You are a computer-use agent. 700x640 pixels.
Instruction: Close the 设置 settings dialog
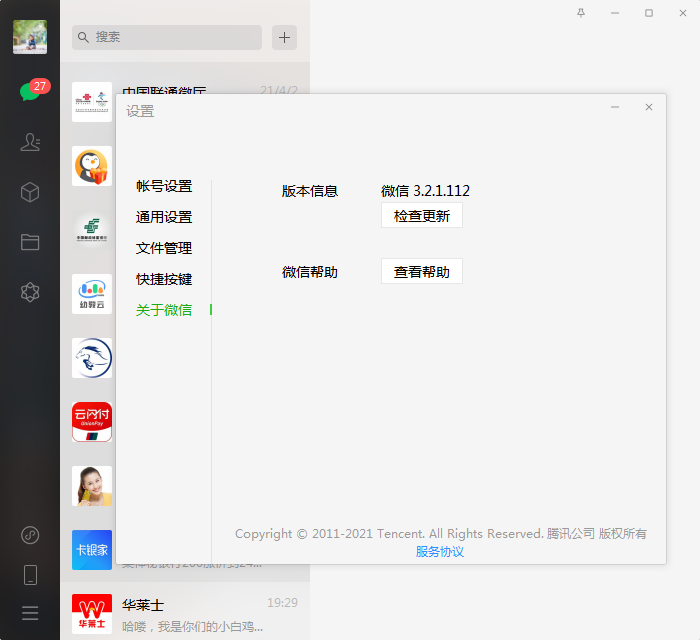click(649, 107)
